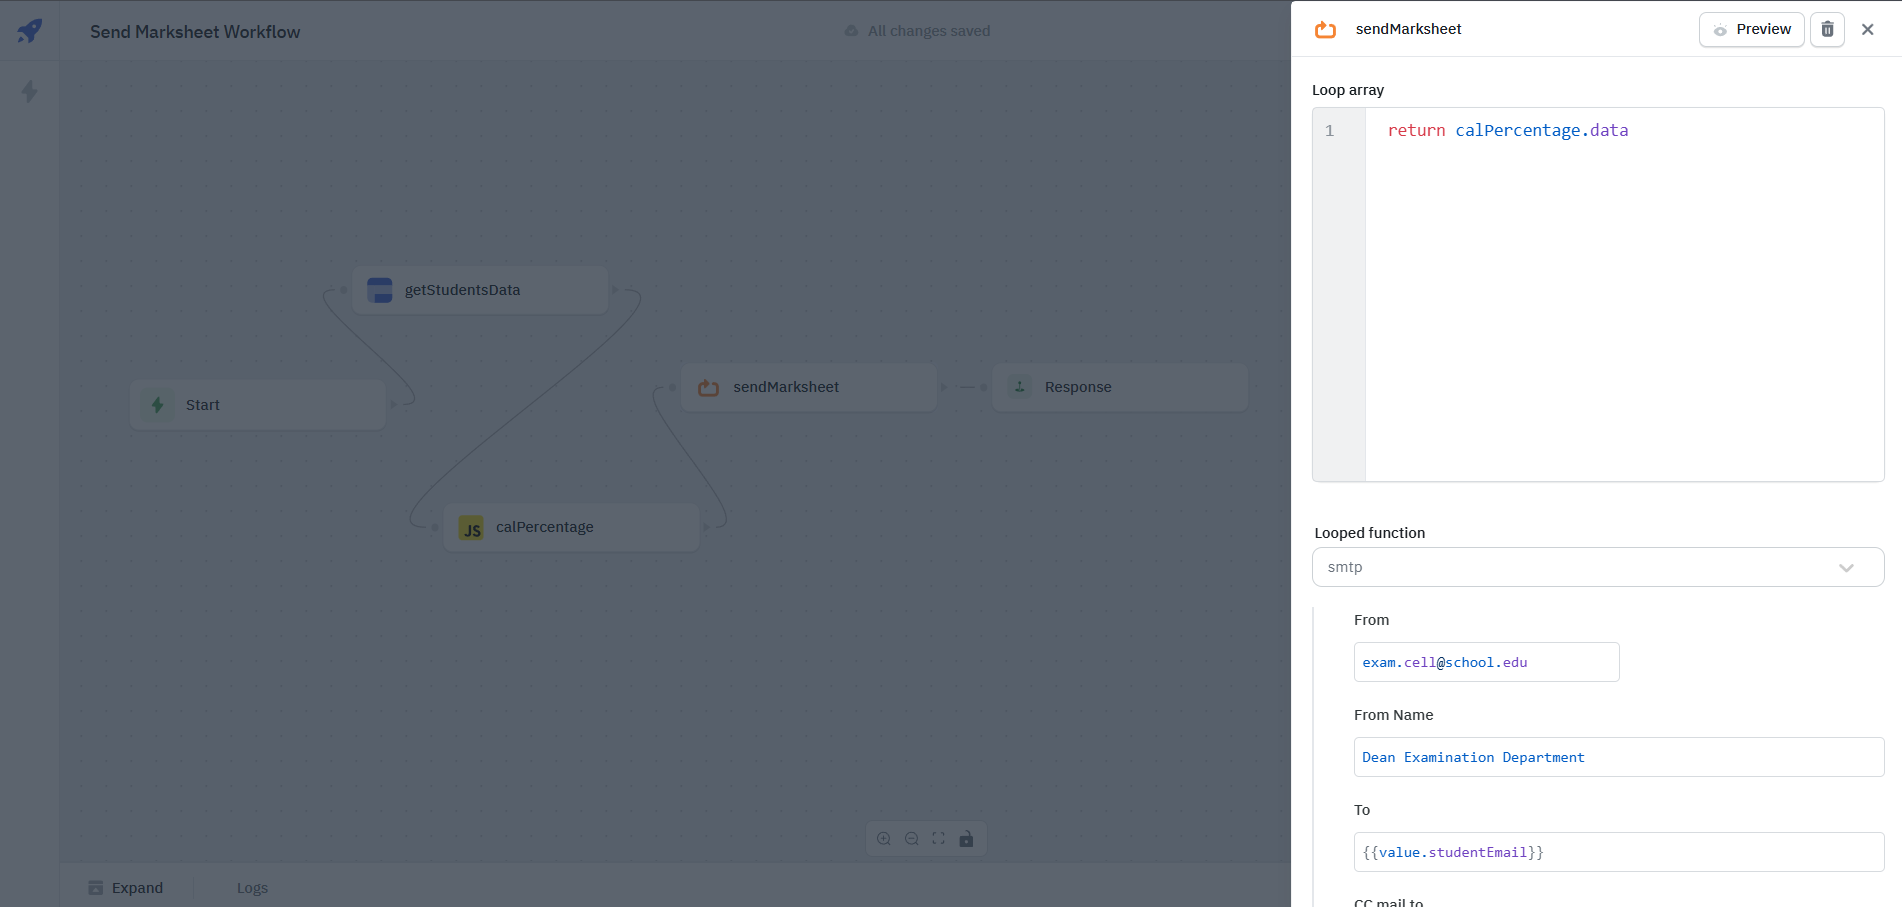Fit workflow view to screen

[x=939, y=839]
